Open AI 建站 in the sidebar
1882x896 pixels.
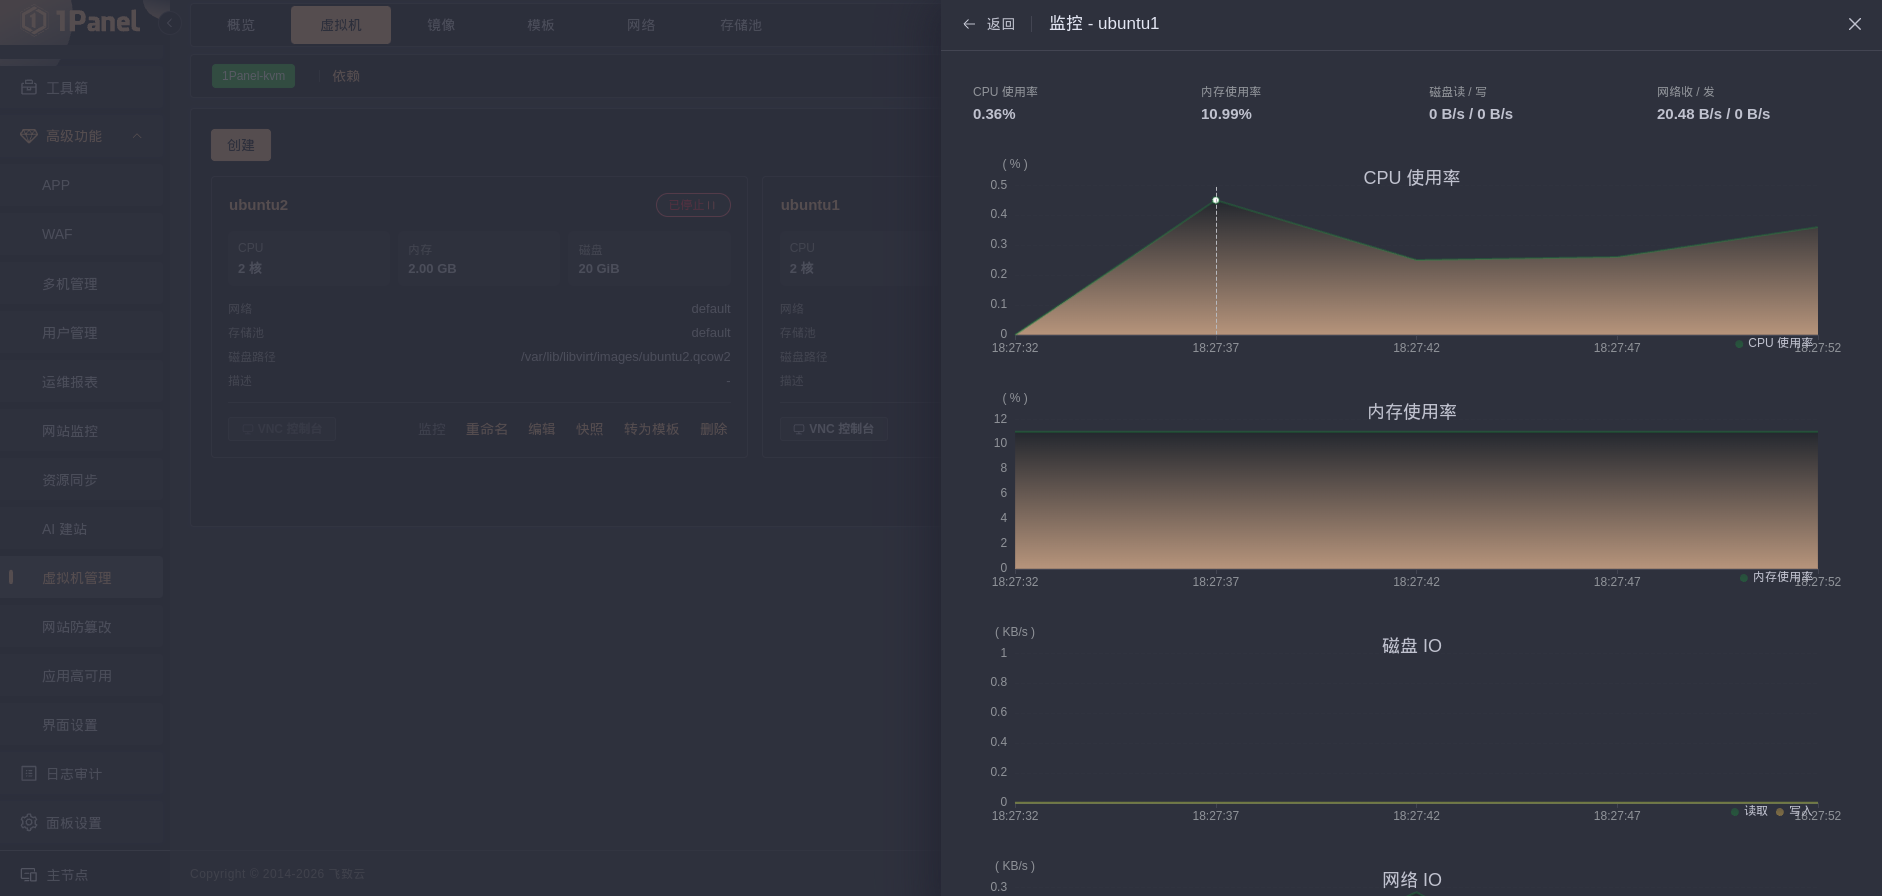tap(82, 529)
